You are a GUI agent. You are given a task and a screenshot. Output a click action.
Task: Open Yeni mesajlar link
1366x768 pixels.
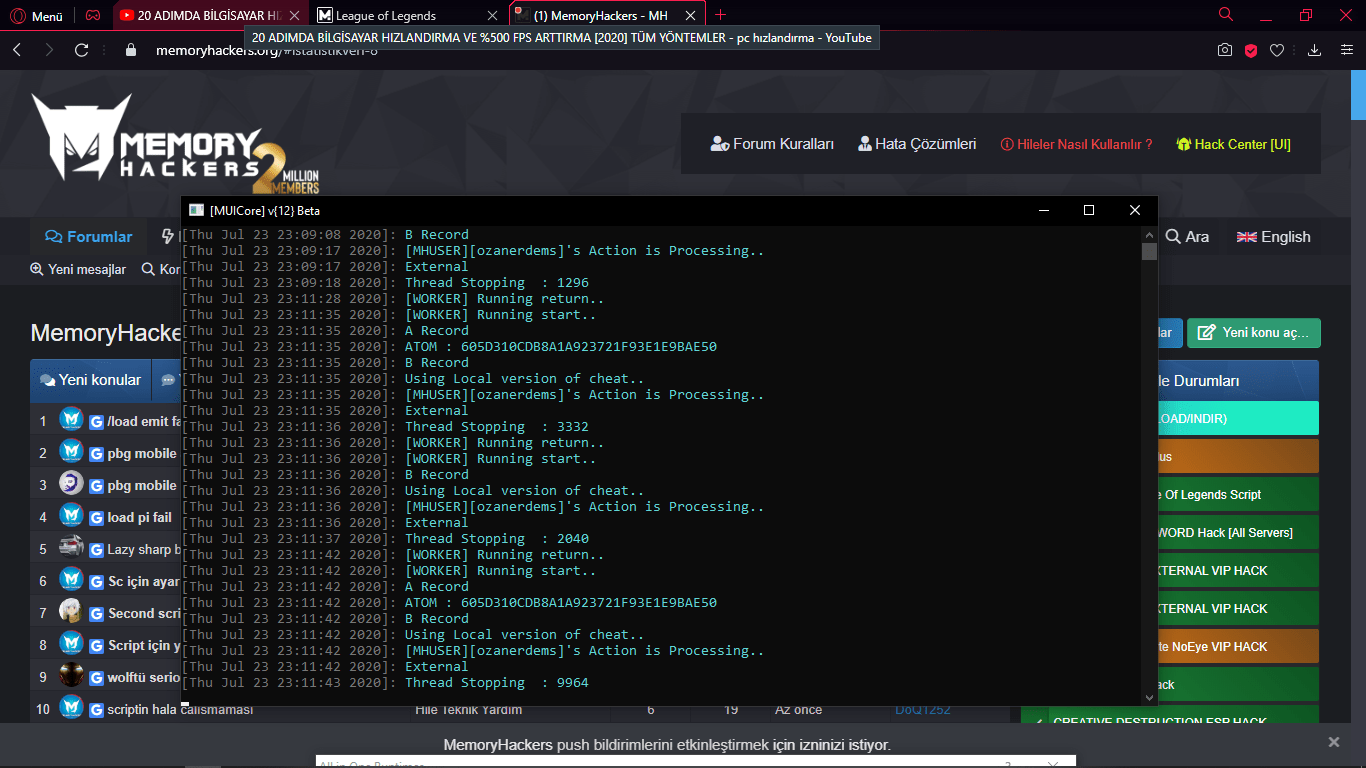click(x=78, y=270)
